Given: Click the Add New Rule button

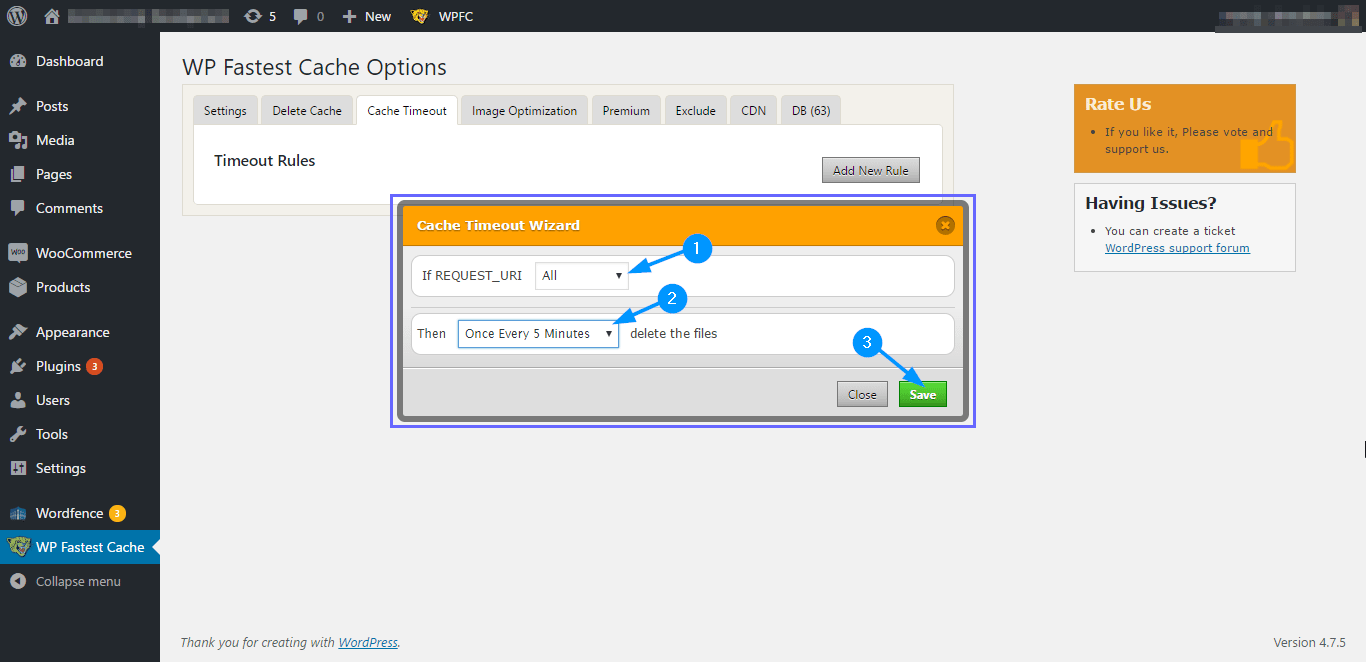Looking at the screenshot, I should pyautogui.click(x=870, y=170).
